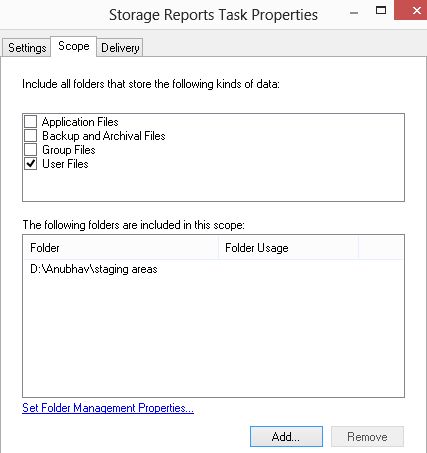Minimize the Storage Reports Task Properties window
The height and width of the screenshot is (453, 427).
pos(354,13)
